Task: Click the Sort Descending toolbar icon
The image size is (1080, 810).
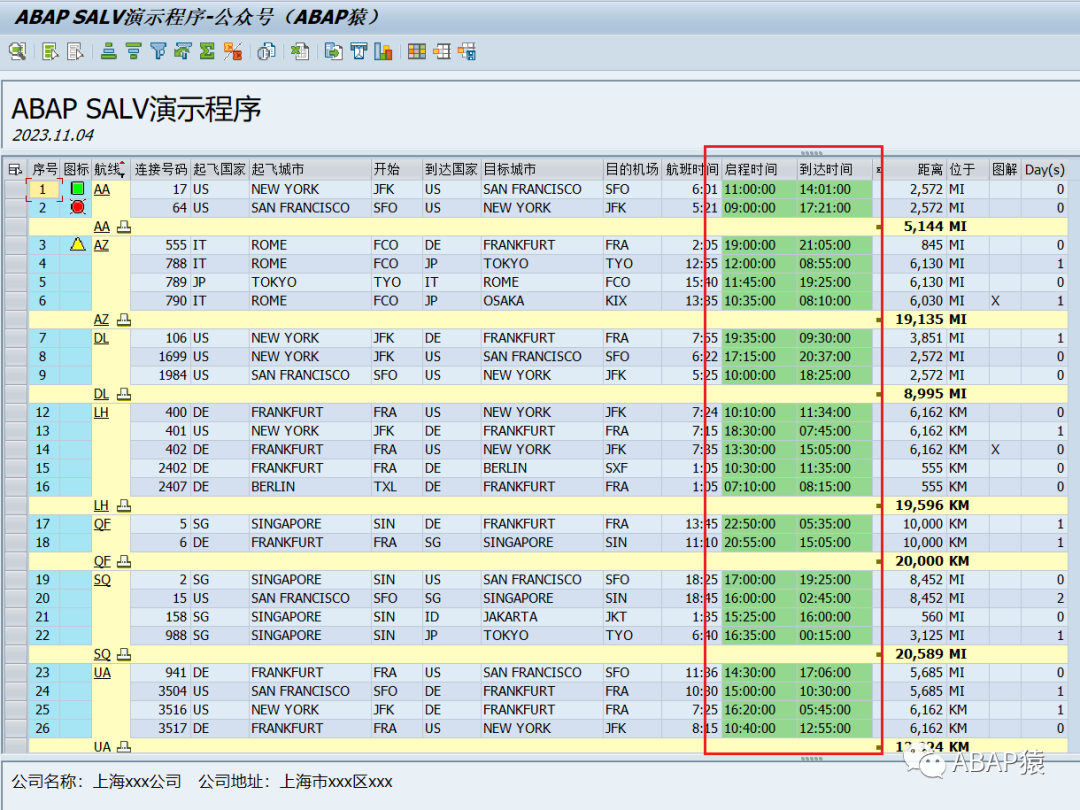Action: pos(134,51)
